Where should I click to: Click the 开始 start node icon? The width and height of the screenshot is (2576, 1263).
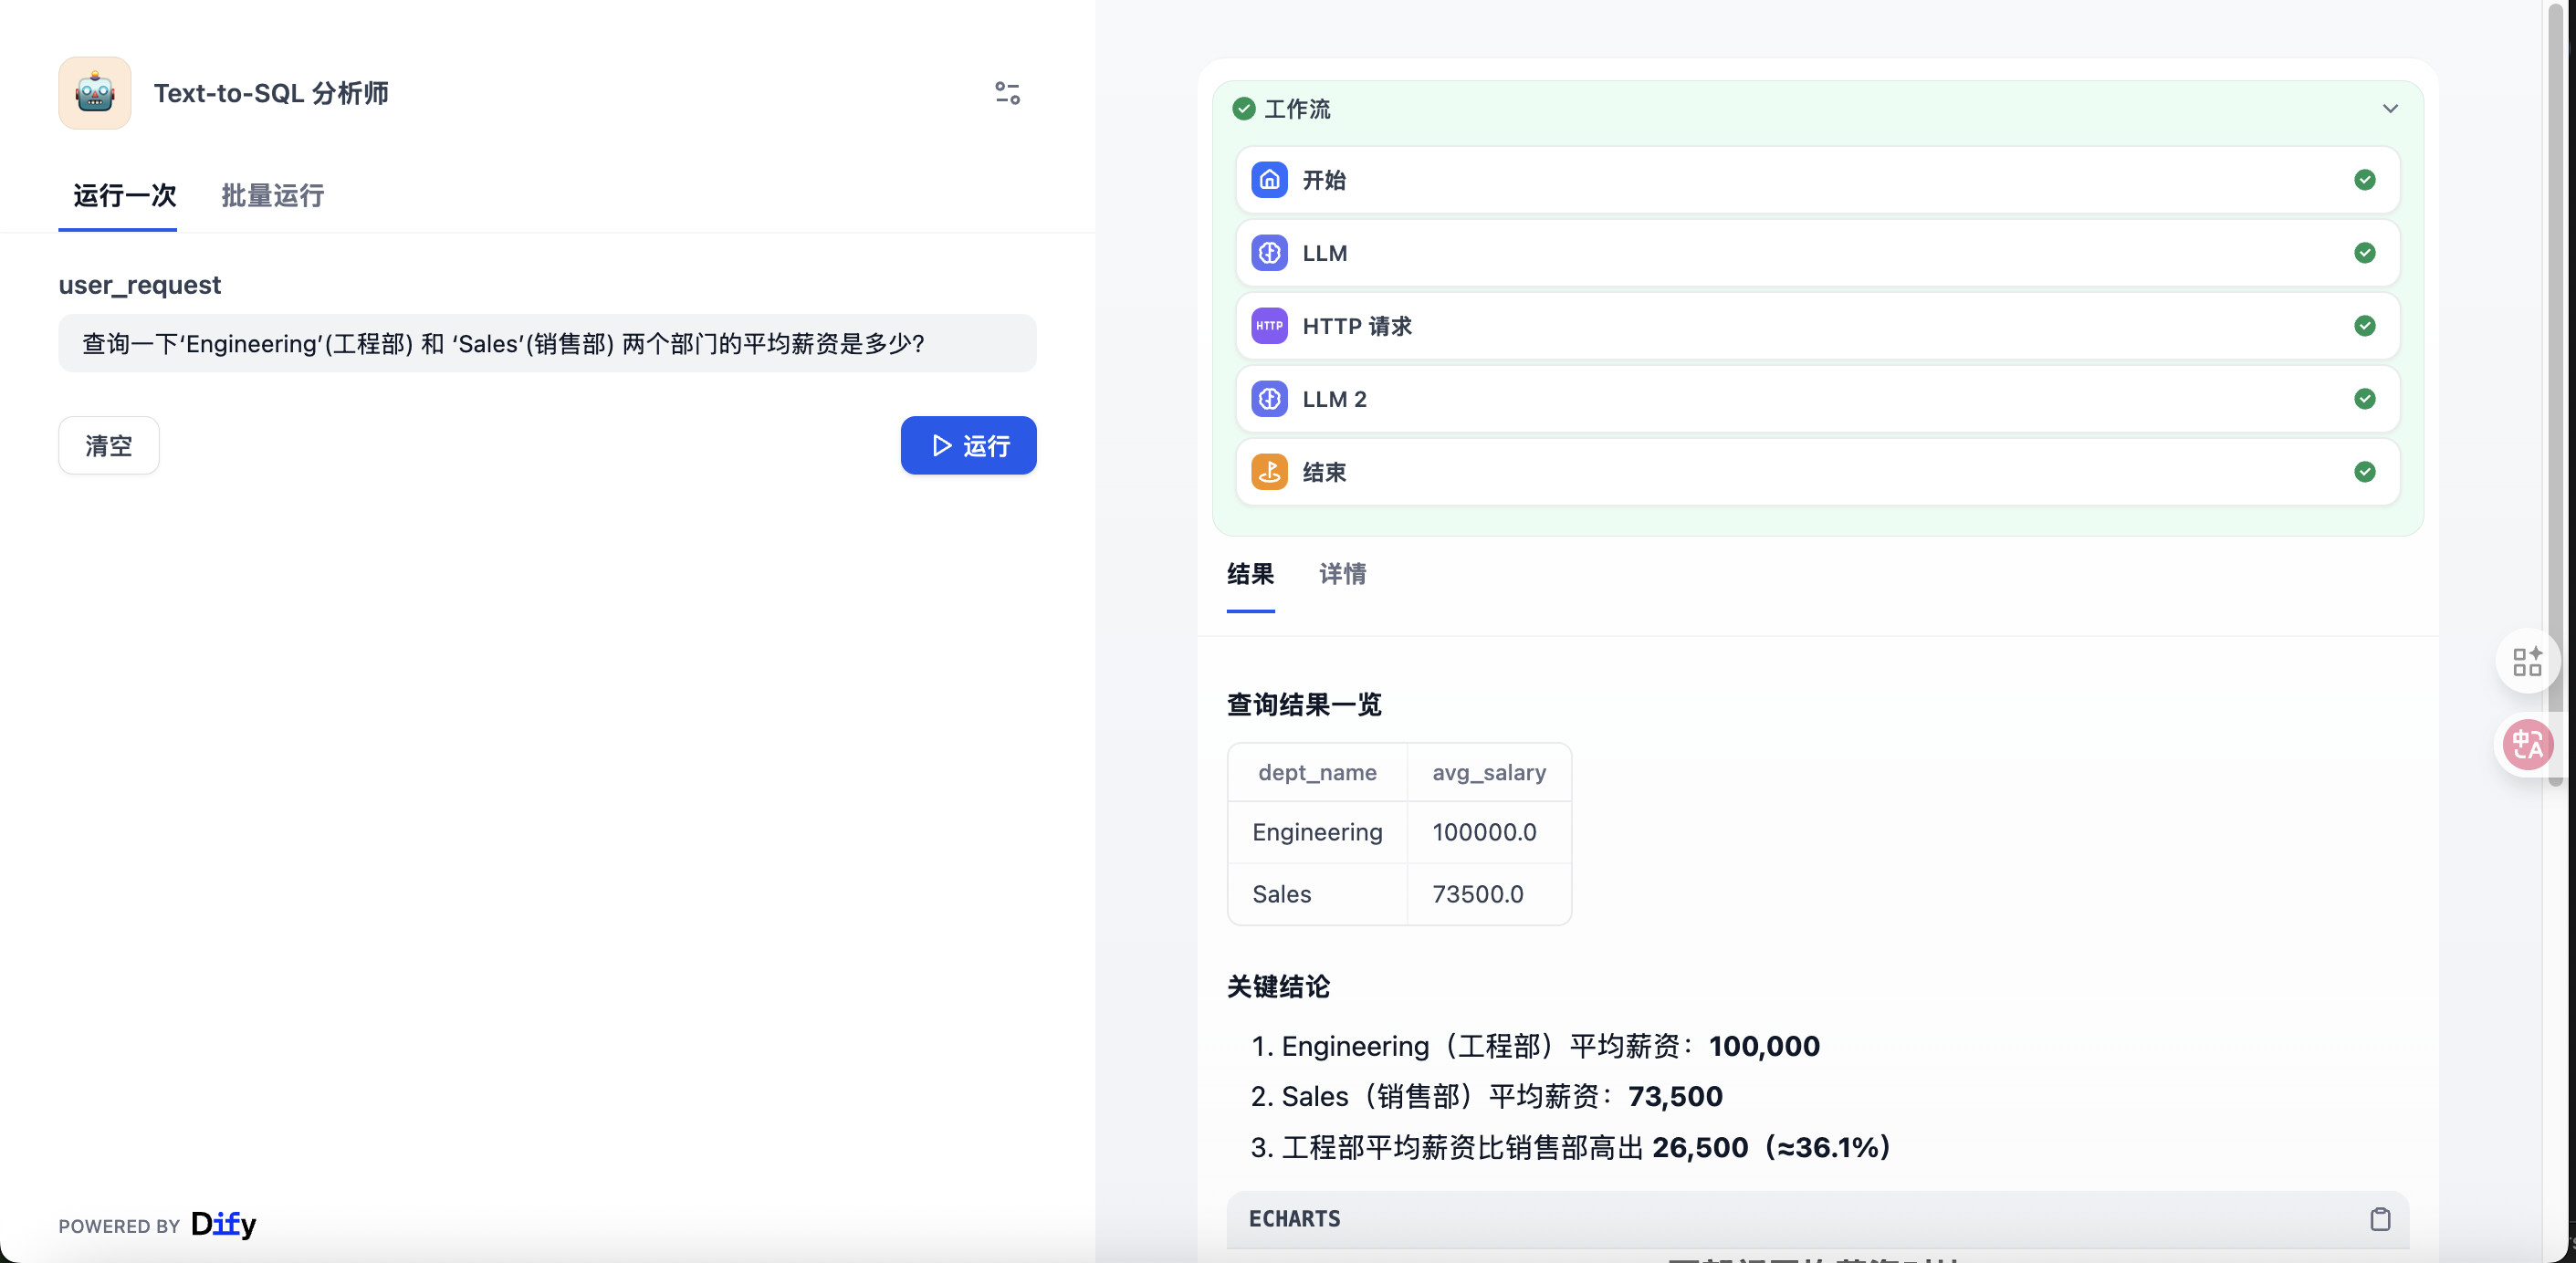(x=1269, y=180)
